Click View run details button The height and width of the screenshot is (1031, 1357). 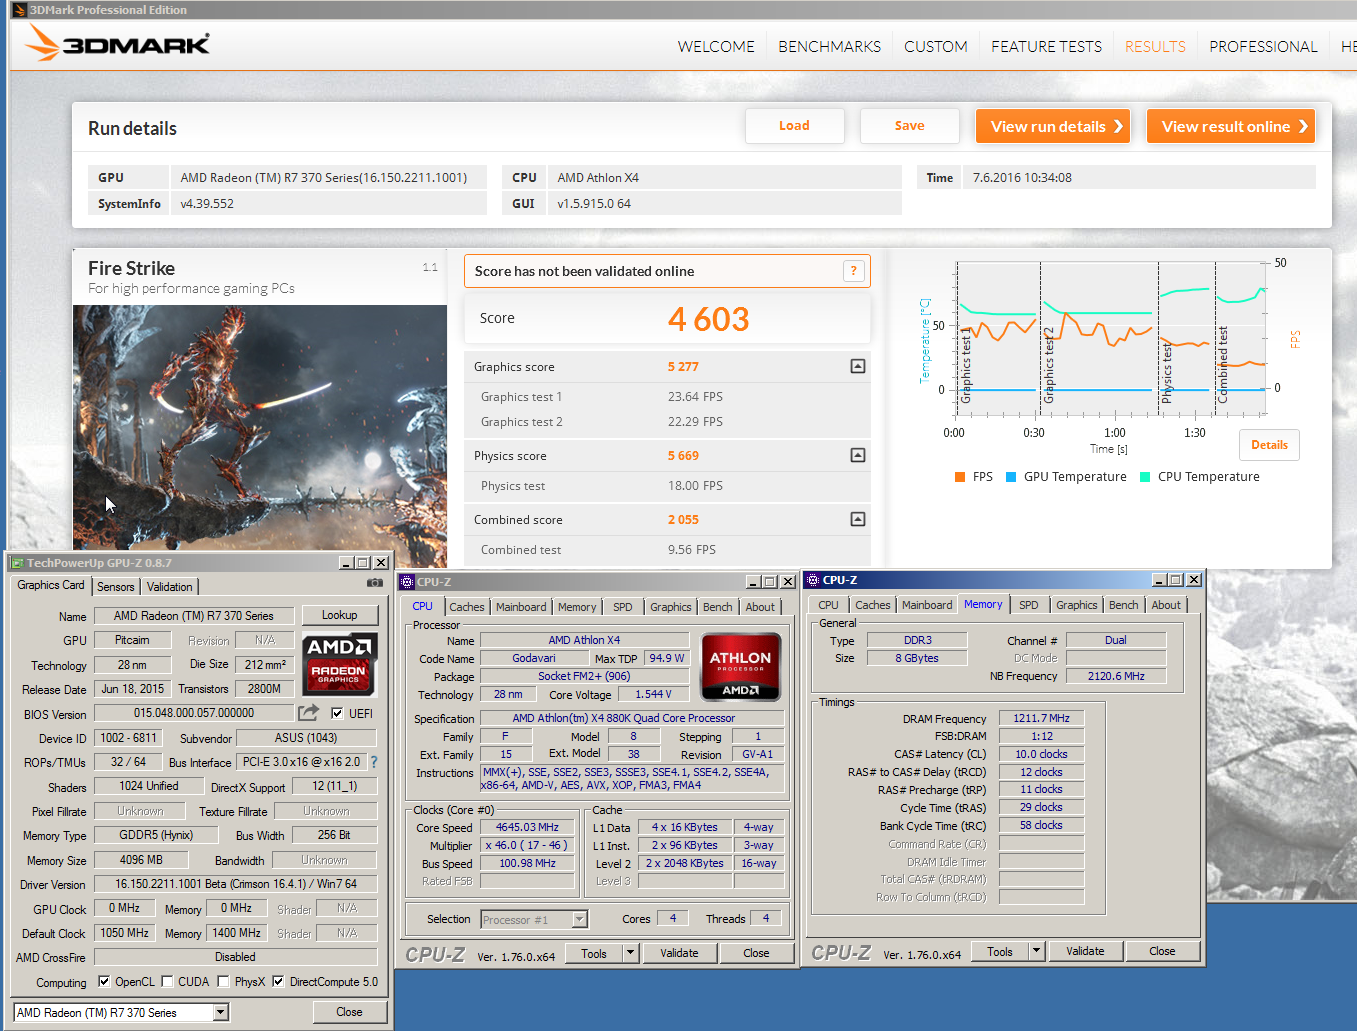[1053, 126]
